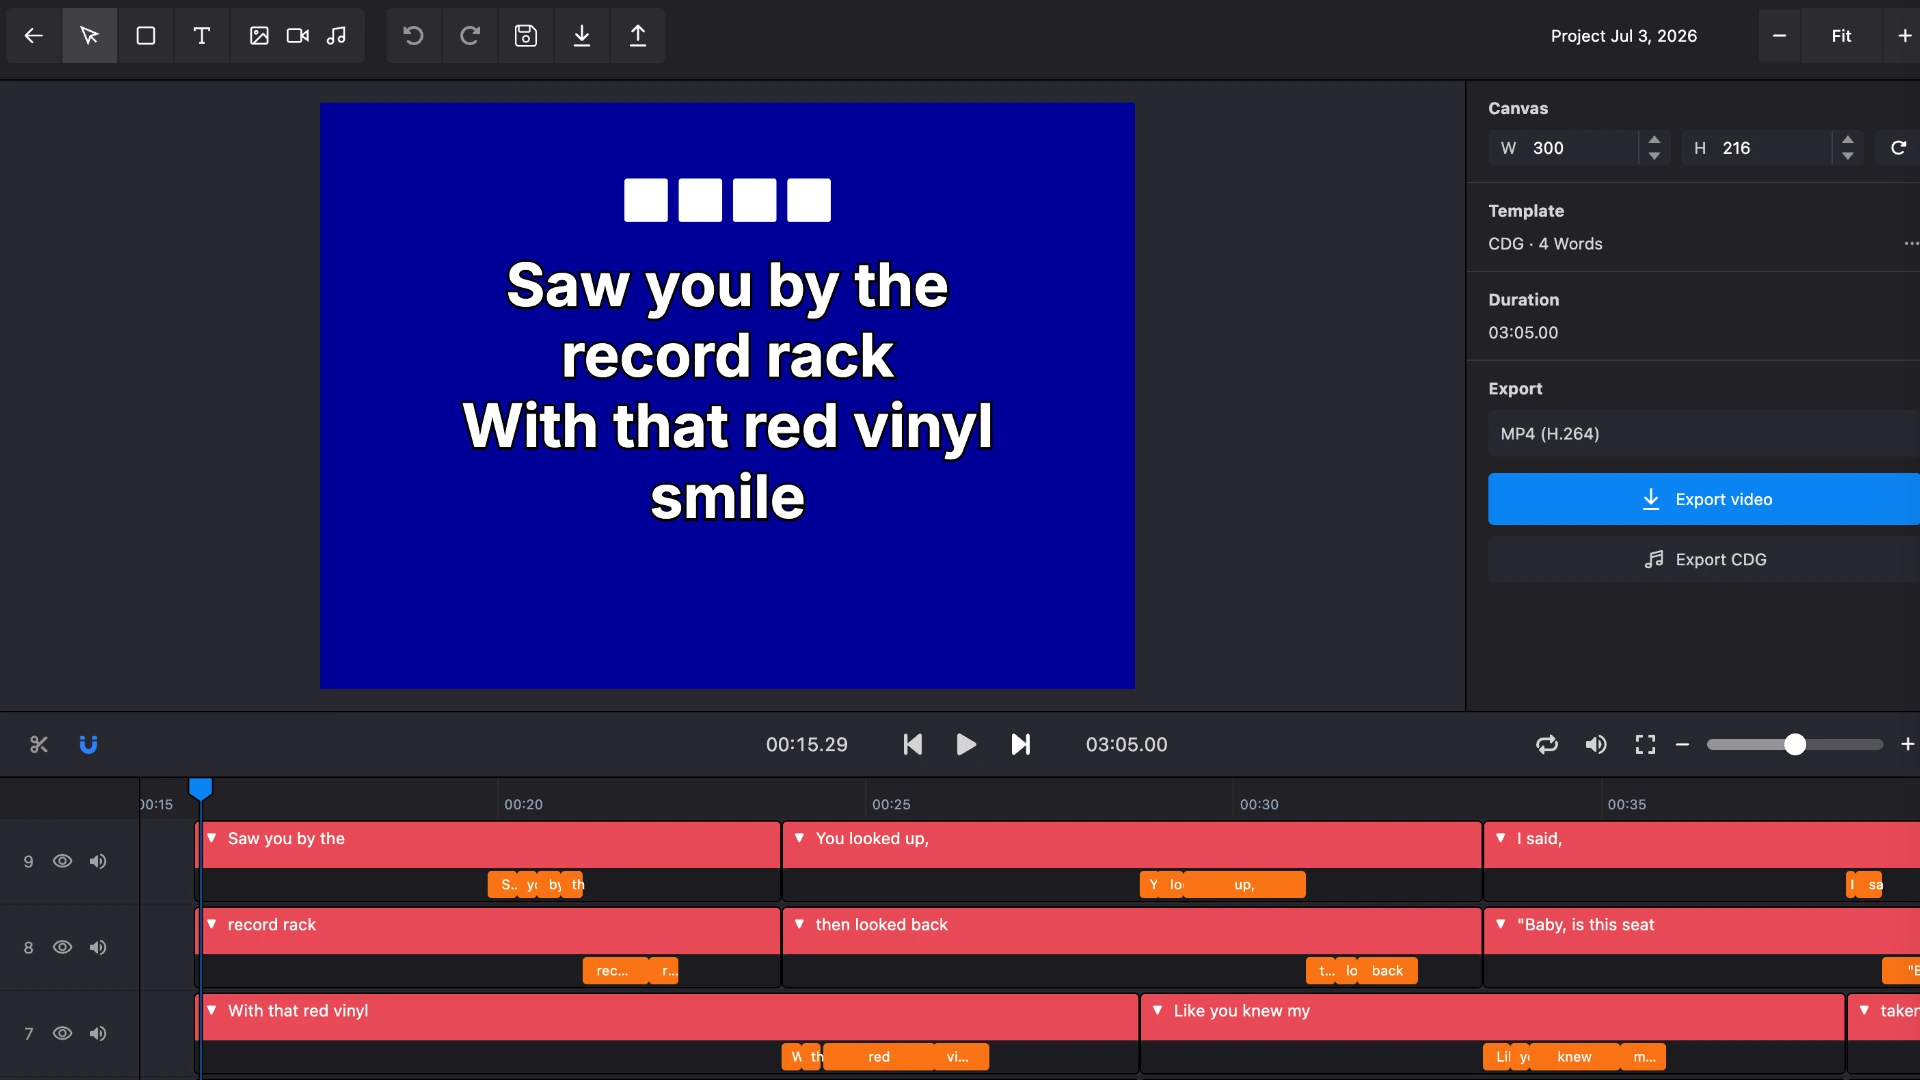This screenshot has height=1080, width=1920.
Task: Click the blue playhead marker on ruler
Action: 201,789
